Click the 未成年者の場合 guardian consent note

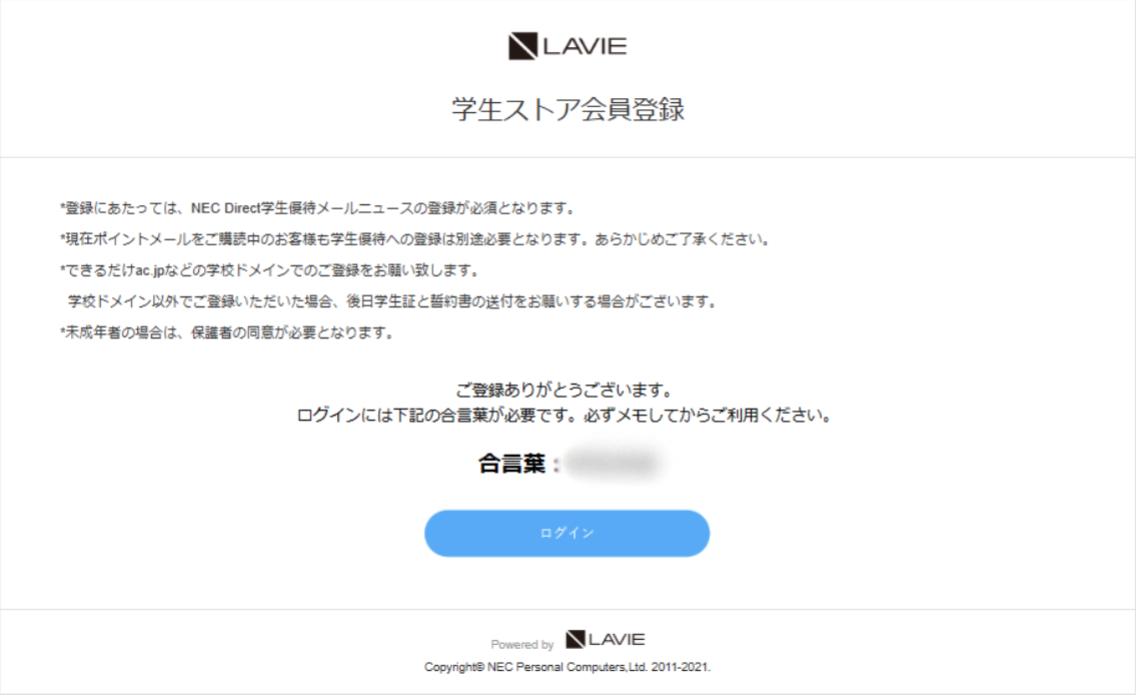pos(228,333)
